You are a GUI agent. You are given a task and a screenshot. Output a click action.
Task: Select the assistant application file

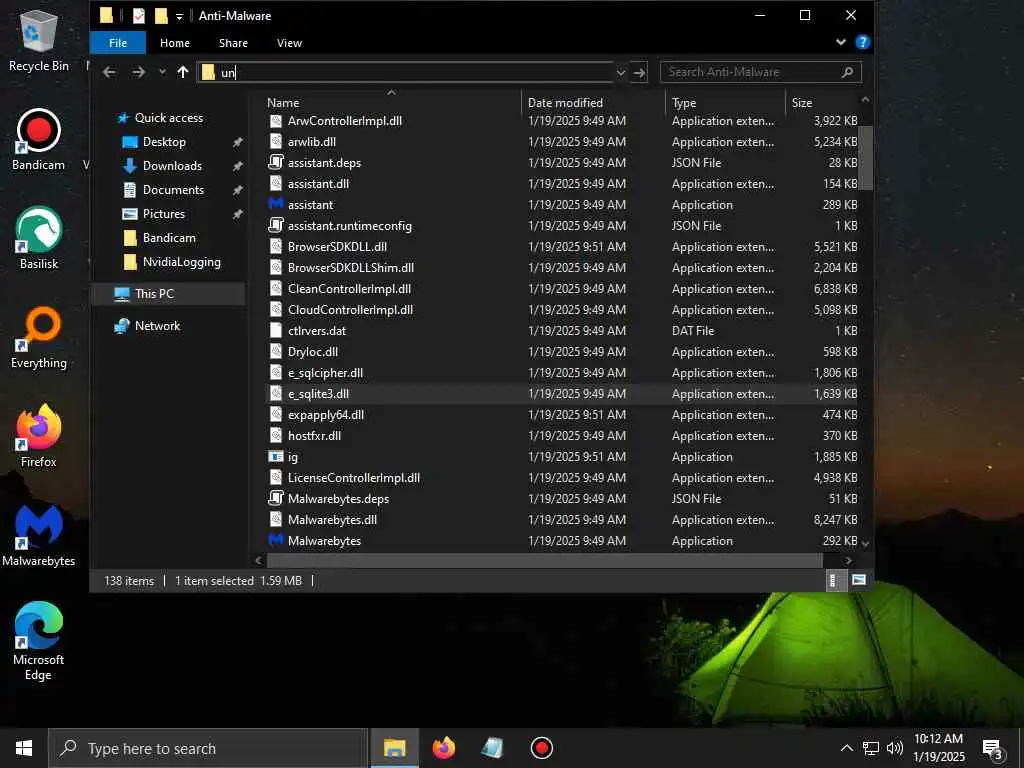coord(310,205)
